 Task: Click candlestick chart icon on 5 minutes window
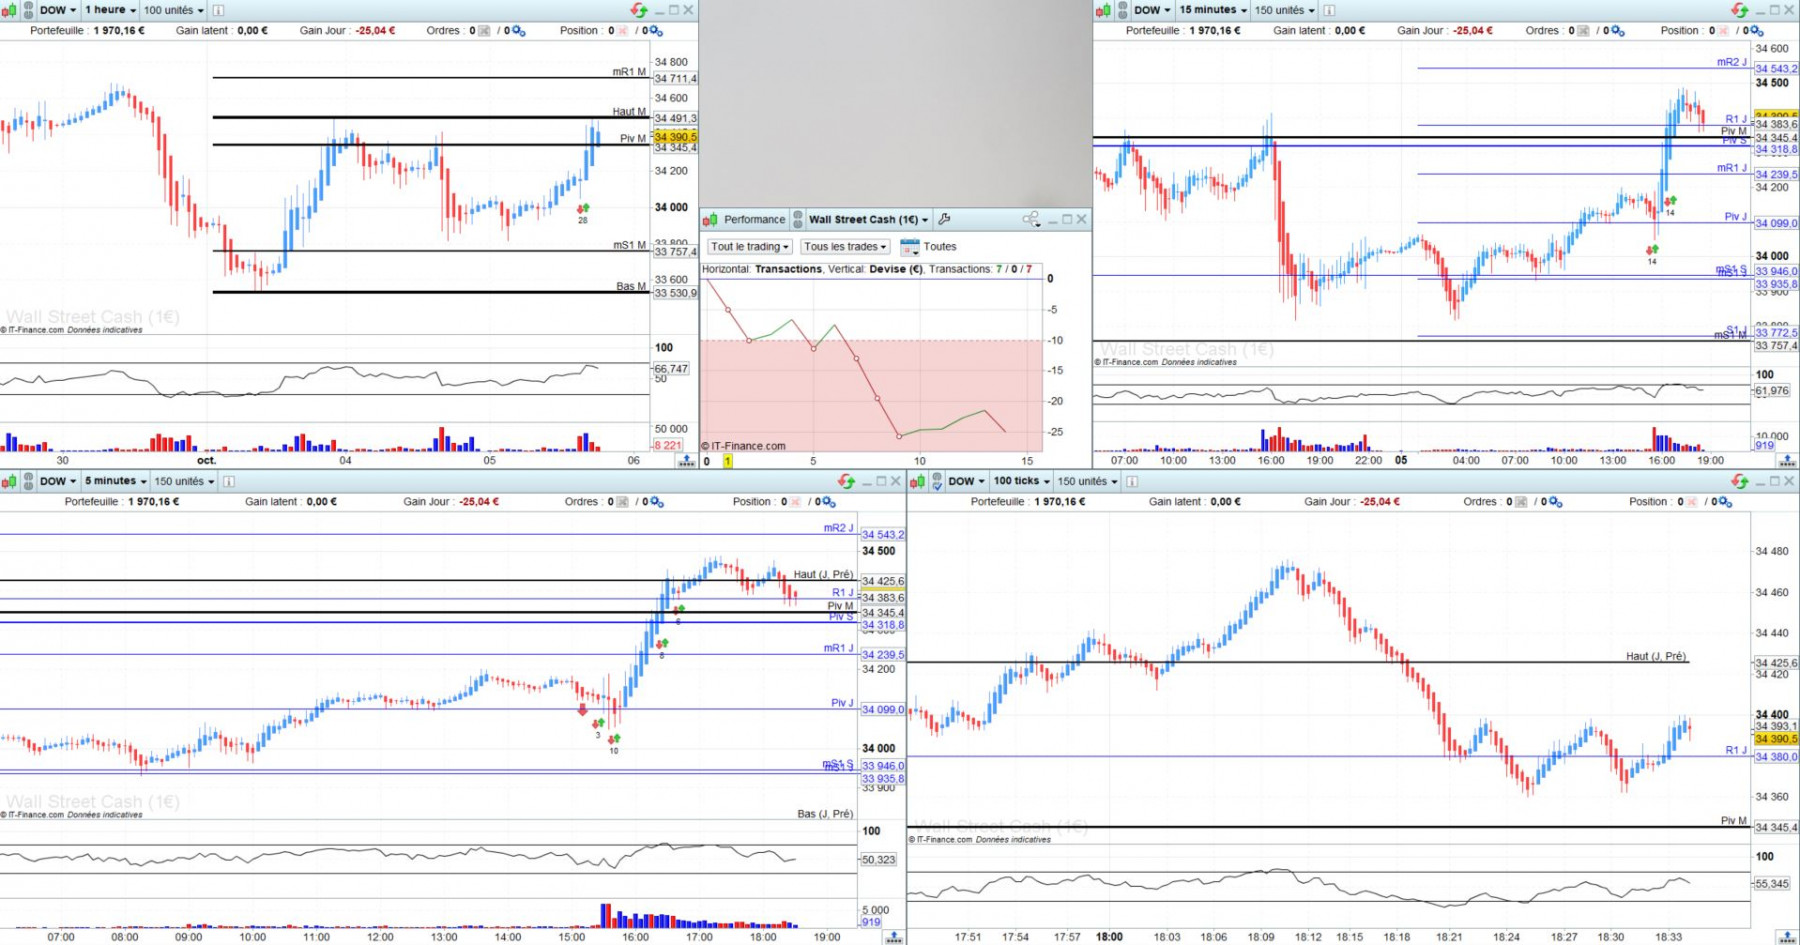pyautogui.click(x=9, y=481)
